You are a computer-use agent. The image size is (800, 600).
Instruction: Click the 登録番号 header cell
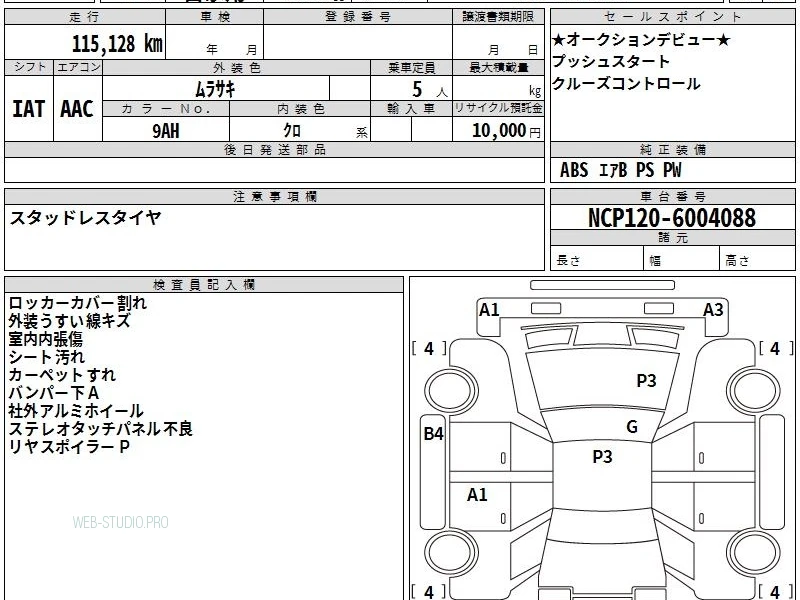(x=358, y=17)
